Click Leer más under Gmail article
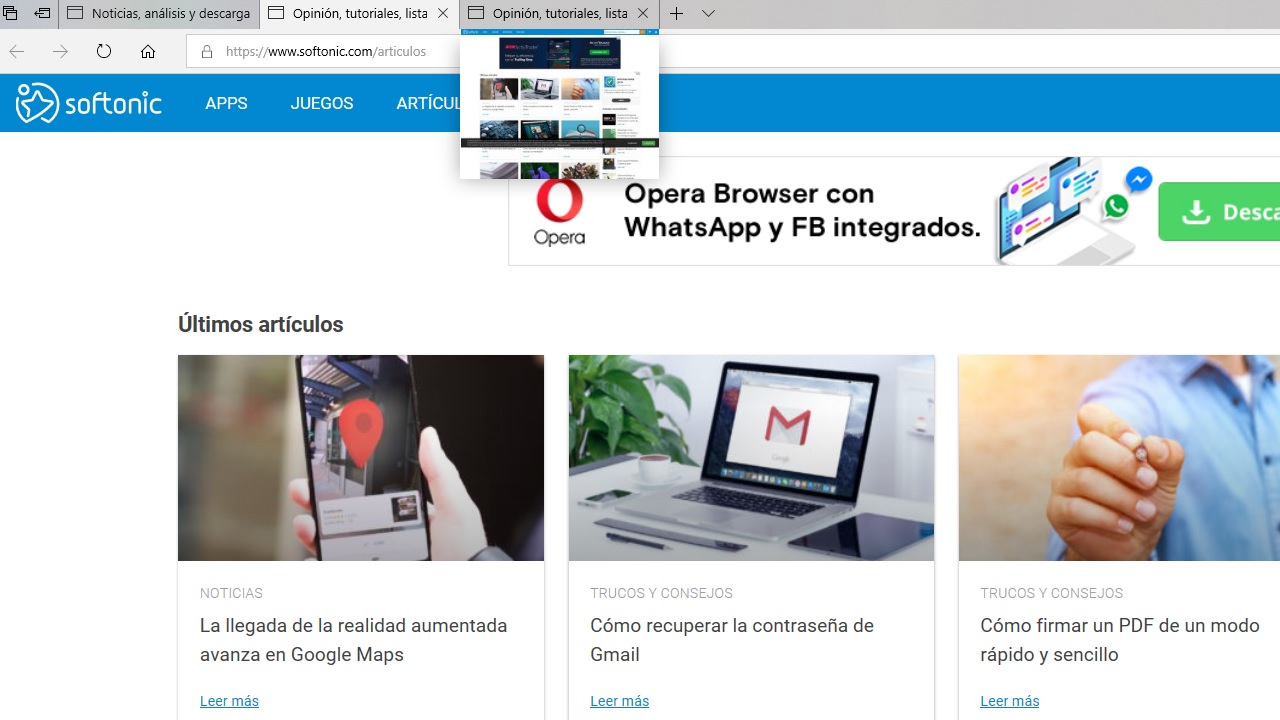Viewport: 1280px width, 720px height. pos(619,701)
